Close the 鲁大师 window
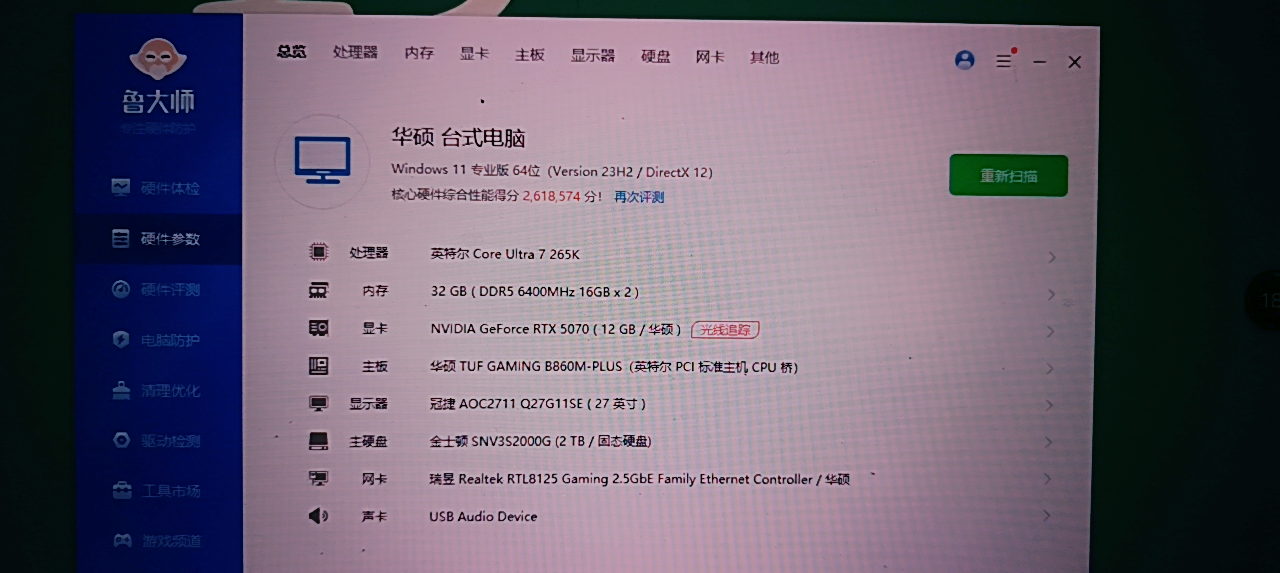 (x=1075, y=62)
